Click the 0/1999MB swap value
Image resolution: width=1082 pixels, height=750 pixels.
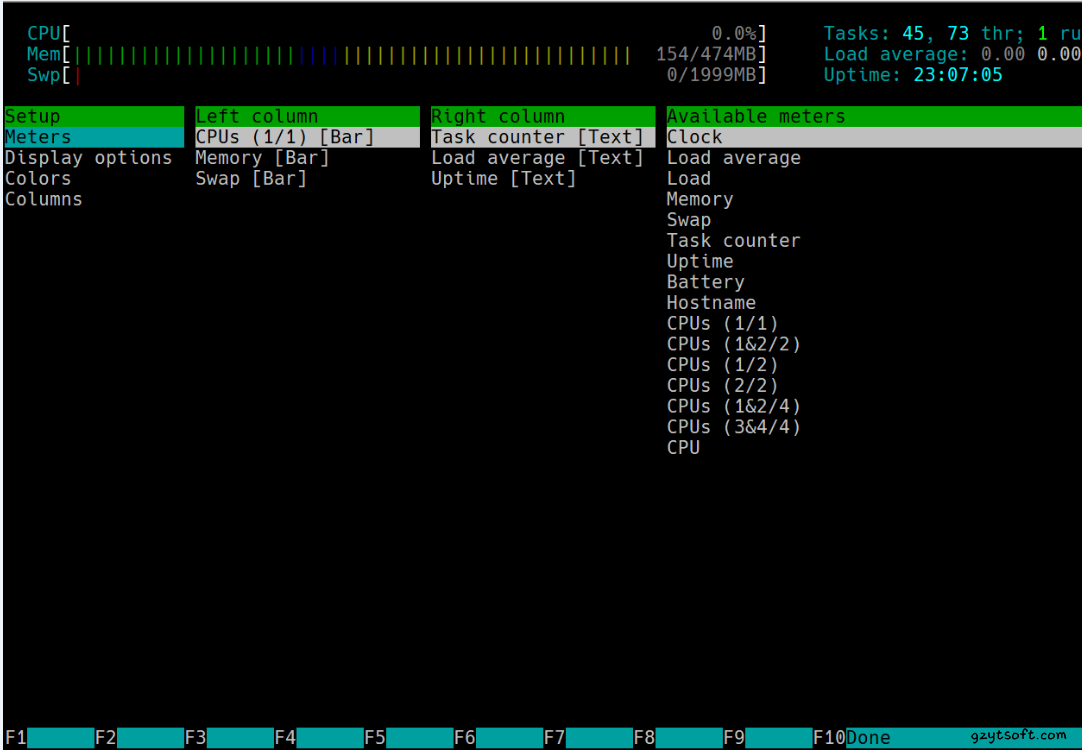point(711,75)
